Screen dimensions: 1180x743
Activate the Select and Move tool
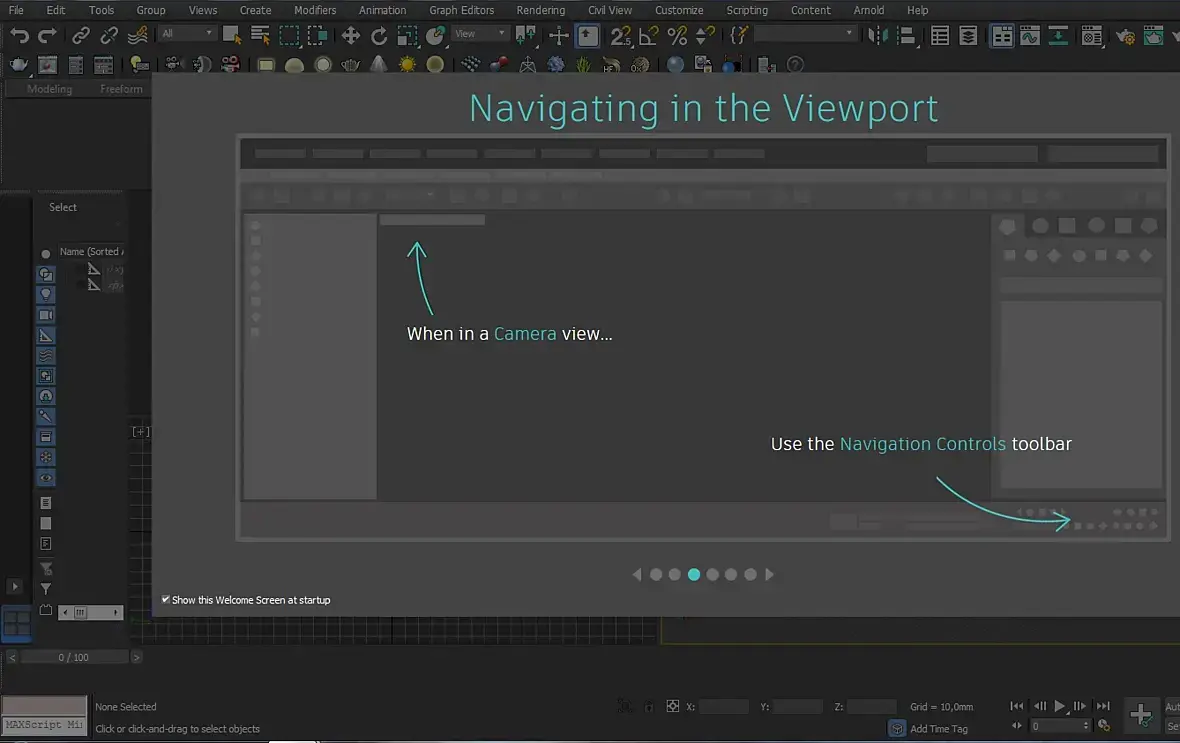pyautogui.click(x=351, y=35)
